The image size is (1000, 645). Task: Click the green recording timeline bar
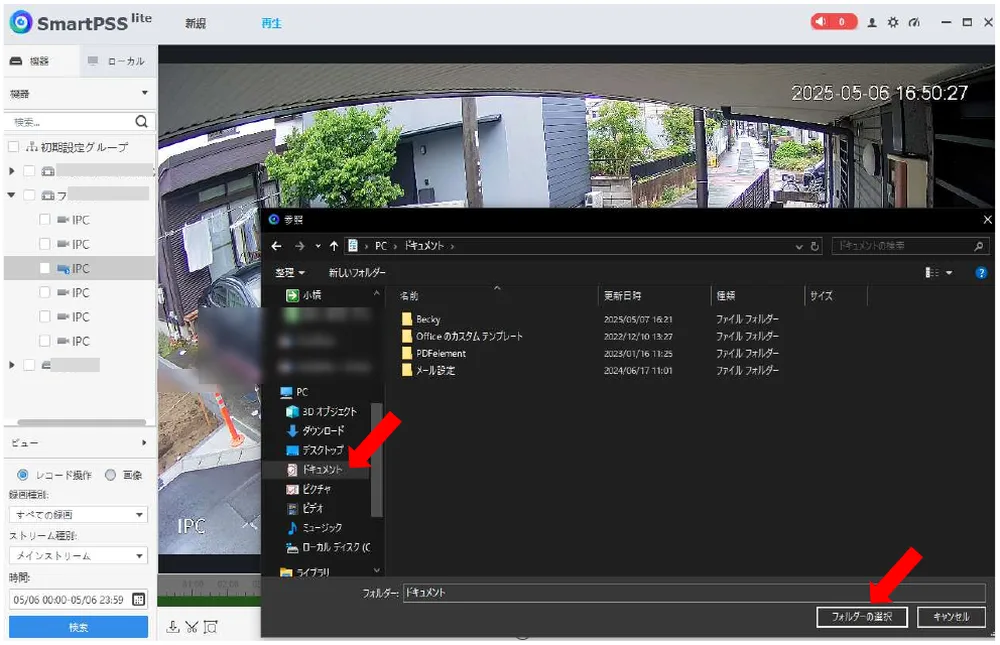click(209, 600)
